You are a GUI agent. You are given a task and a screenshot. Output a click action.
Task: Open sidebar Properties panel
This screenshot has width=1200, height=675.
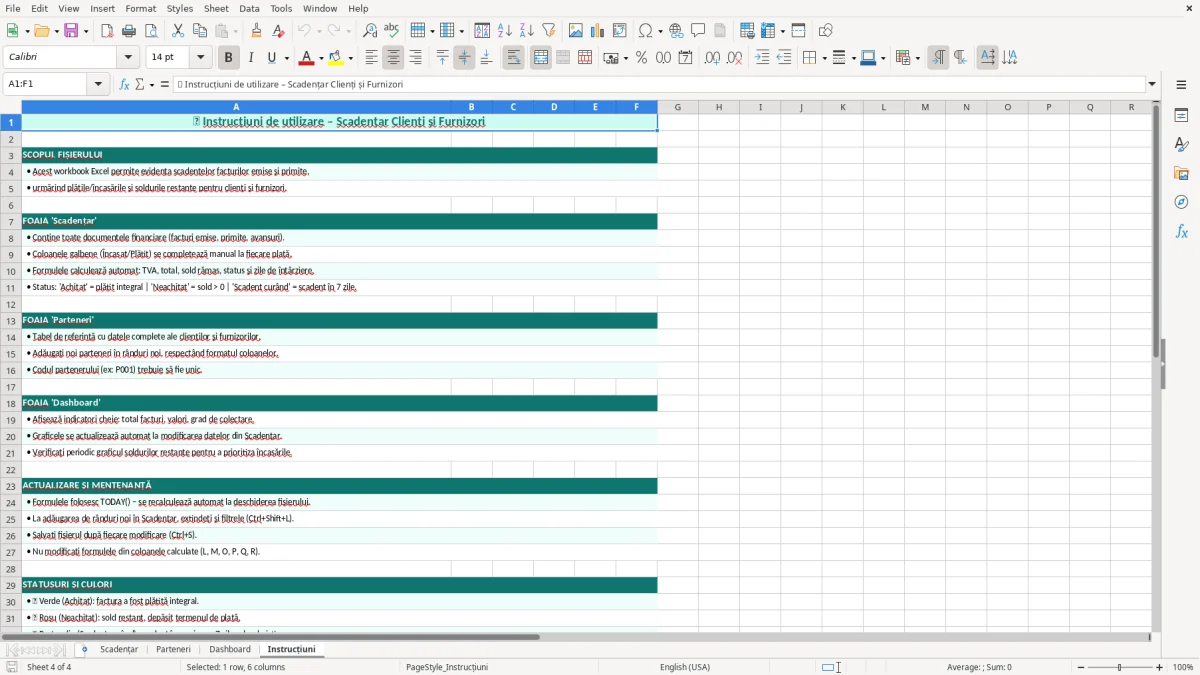pos(1181,115)
